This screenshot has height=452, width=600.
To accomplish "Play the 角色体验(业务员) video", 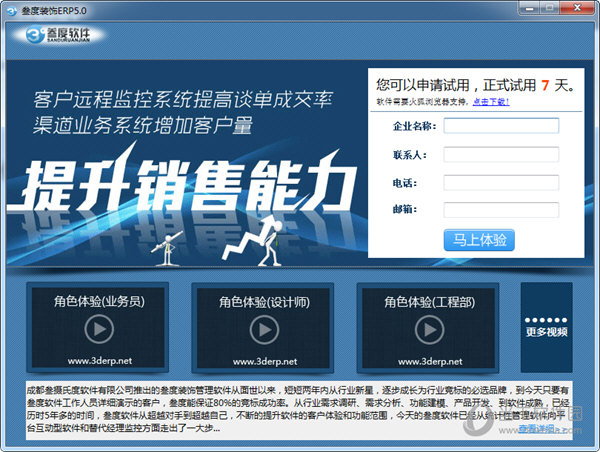I will [x=99, y=329].
